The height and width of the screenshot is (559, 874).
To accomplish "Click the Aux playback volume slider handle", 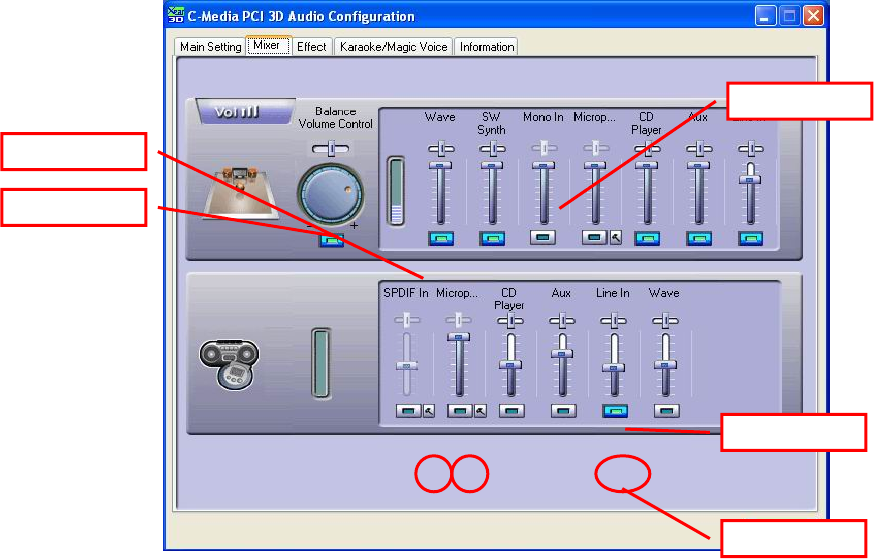I will (x=699, y=166).
